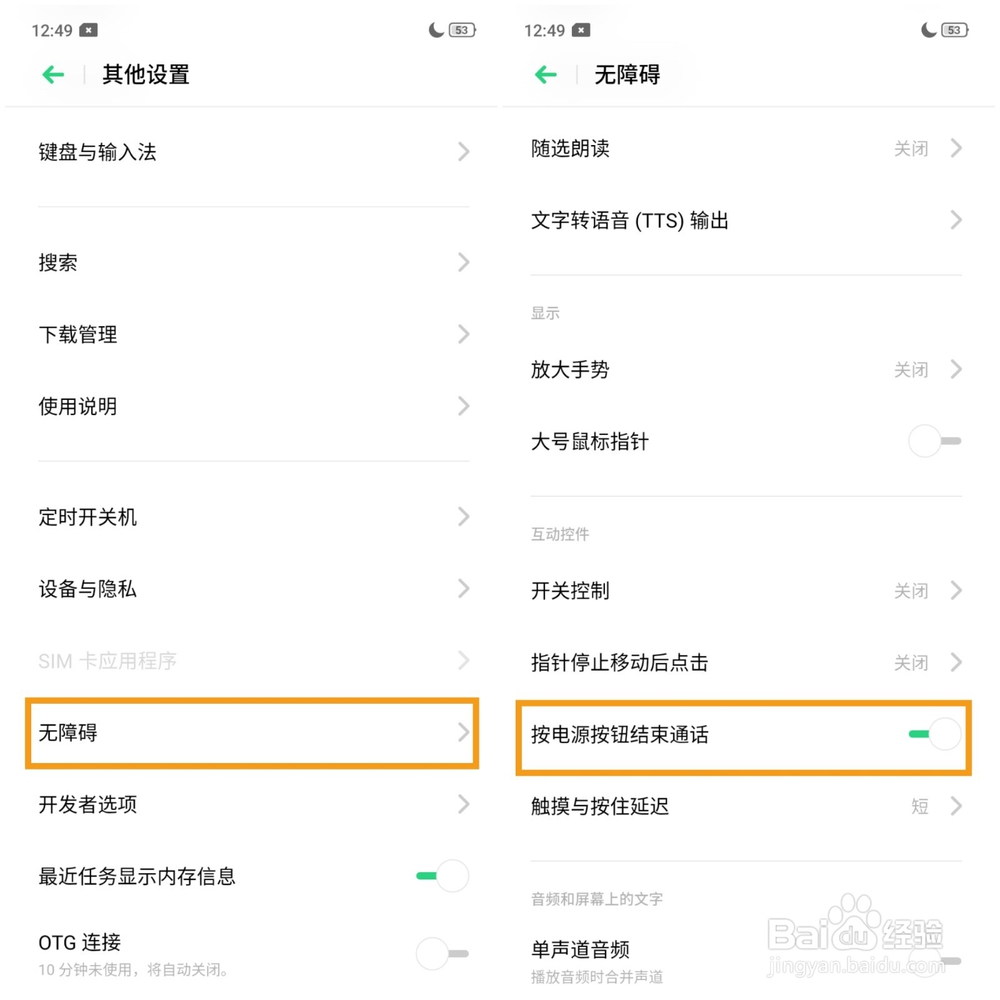Open 定时开关机 option
Viewport: 1000px width, 1000px height.
[x=250, y=517]
